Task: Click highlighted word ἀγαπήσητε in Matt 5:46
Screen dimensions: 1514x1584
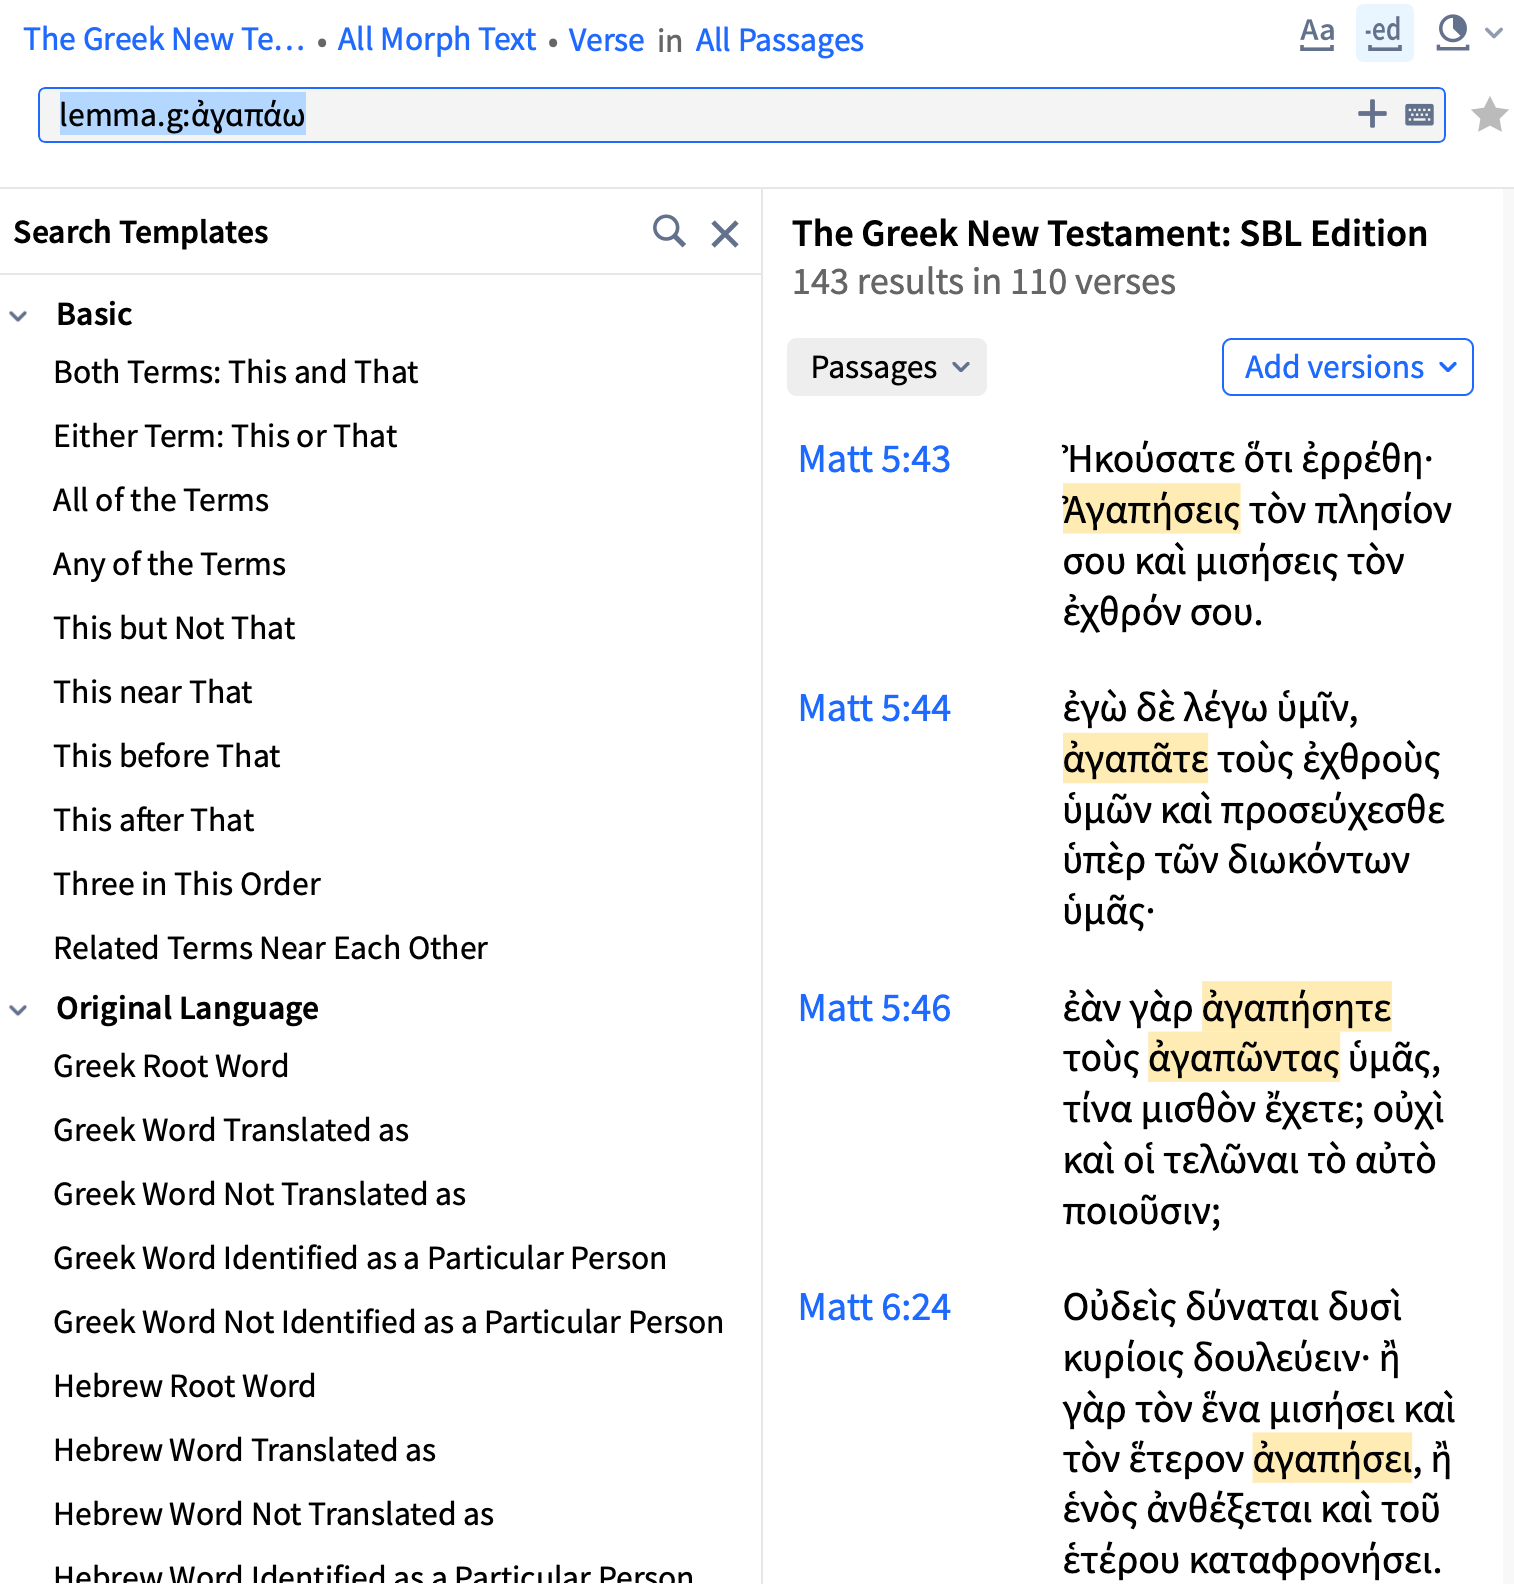Action: [1296, 1008]
